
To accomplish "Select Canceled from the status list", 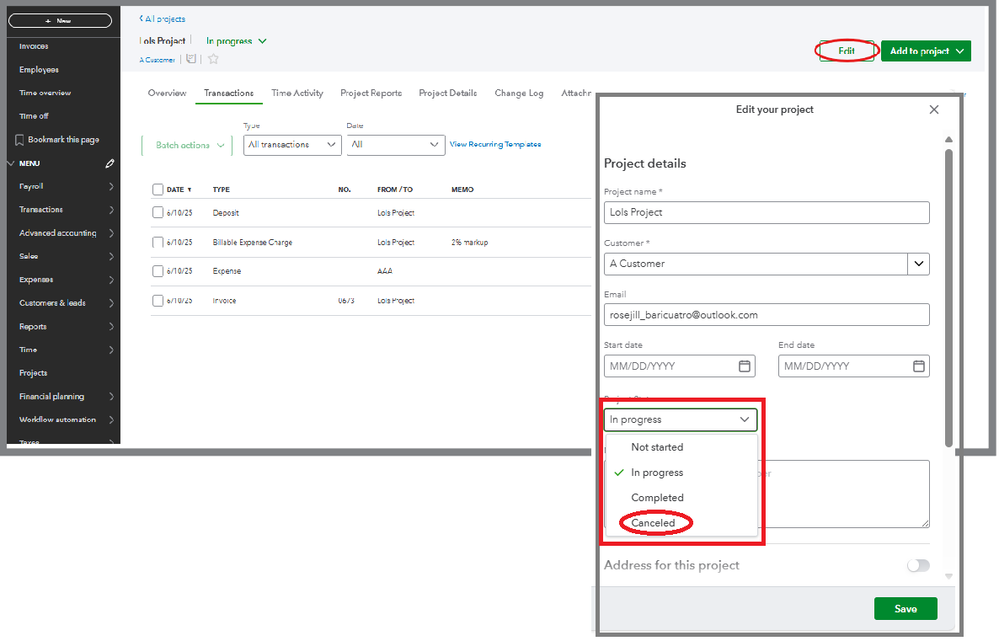I will 653,523.
